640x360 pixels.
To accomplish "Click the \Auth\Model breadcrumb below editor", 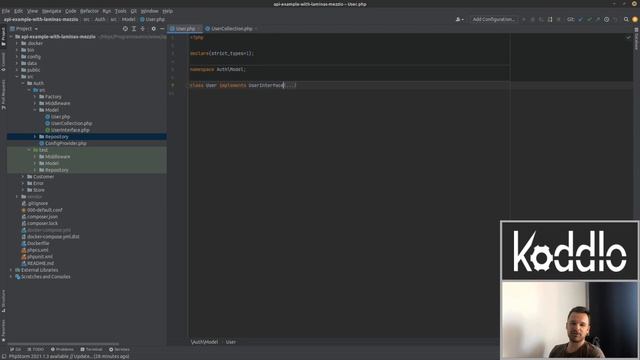I will click(x=204, y=342).
